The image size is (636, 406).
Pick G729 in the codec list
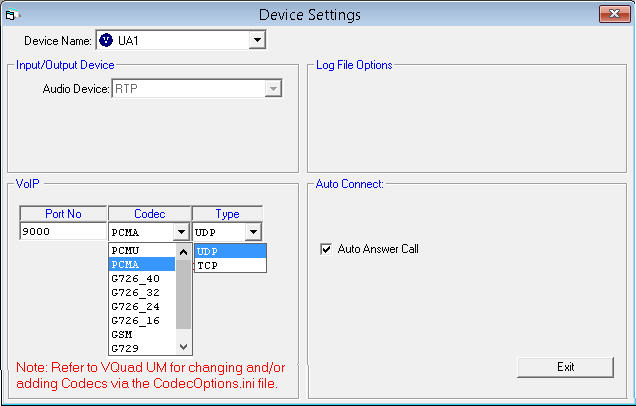coord(142,348)
